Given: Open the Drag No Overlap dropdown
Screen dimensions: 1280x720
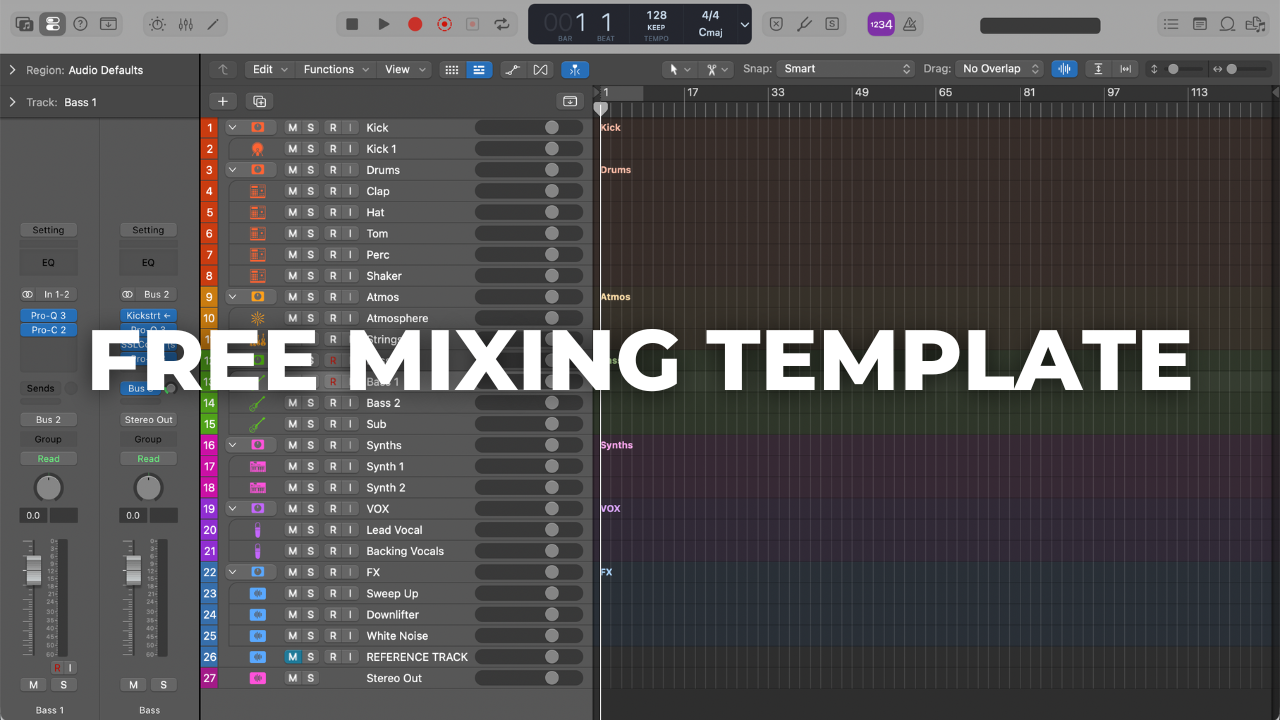Looking at the screenshot, I should (x=998, y=68).
